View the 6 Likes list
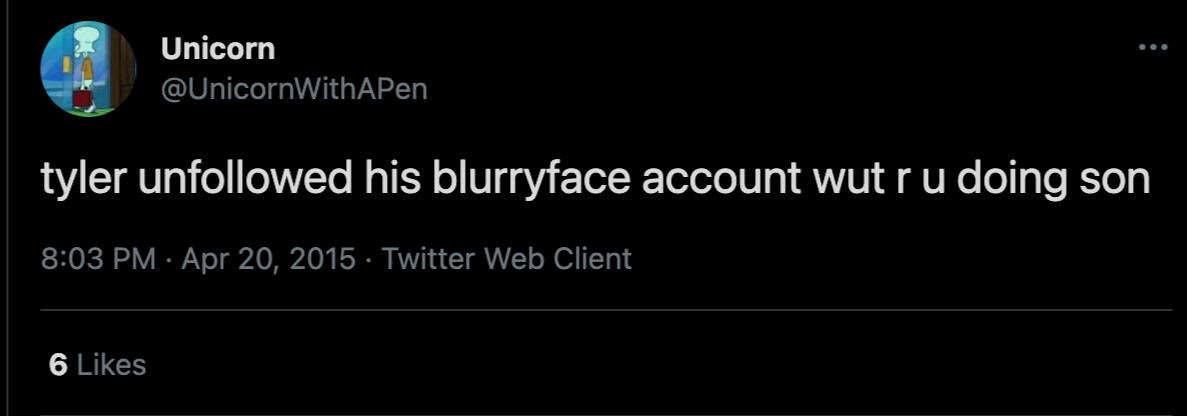The image size is (1187, 416). (x=97, y=365)
